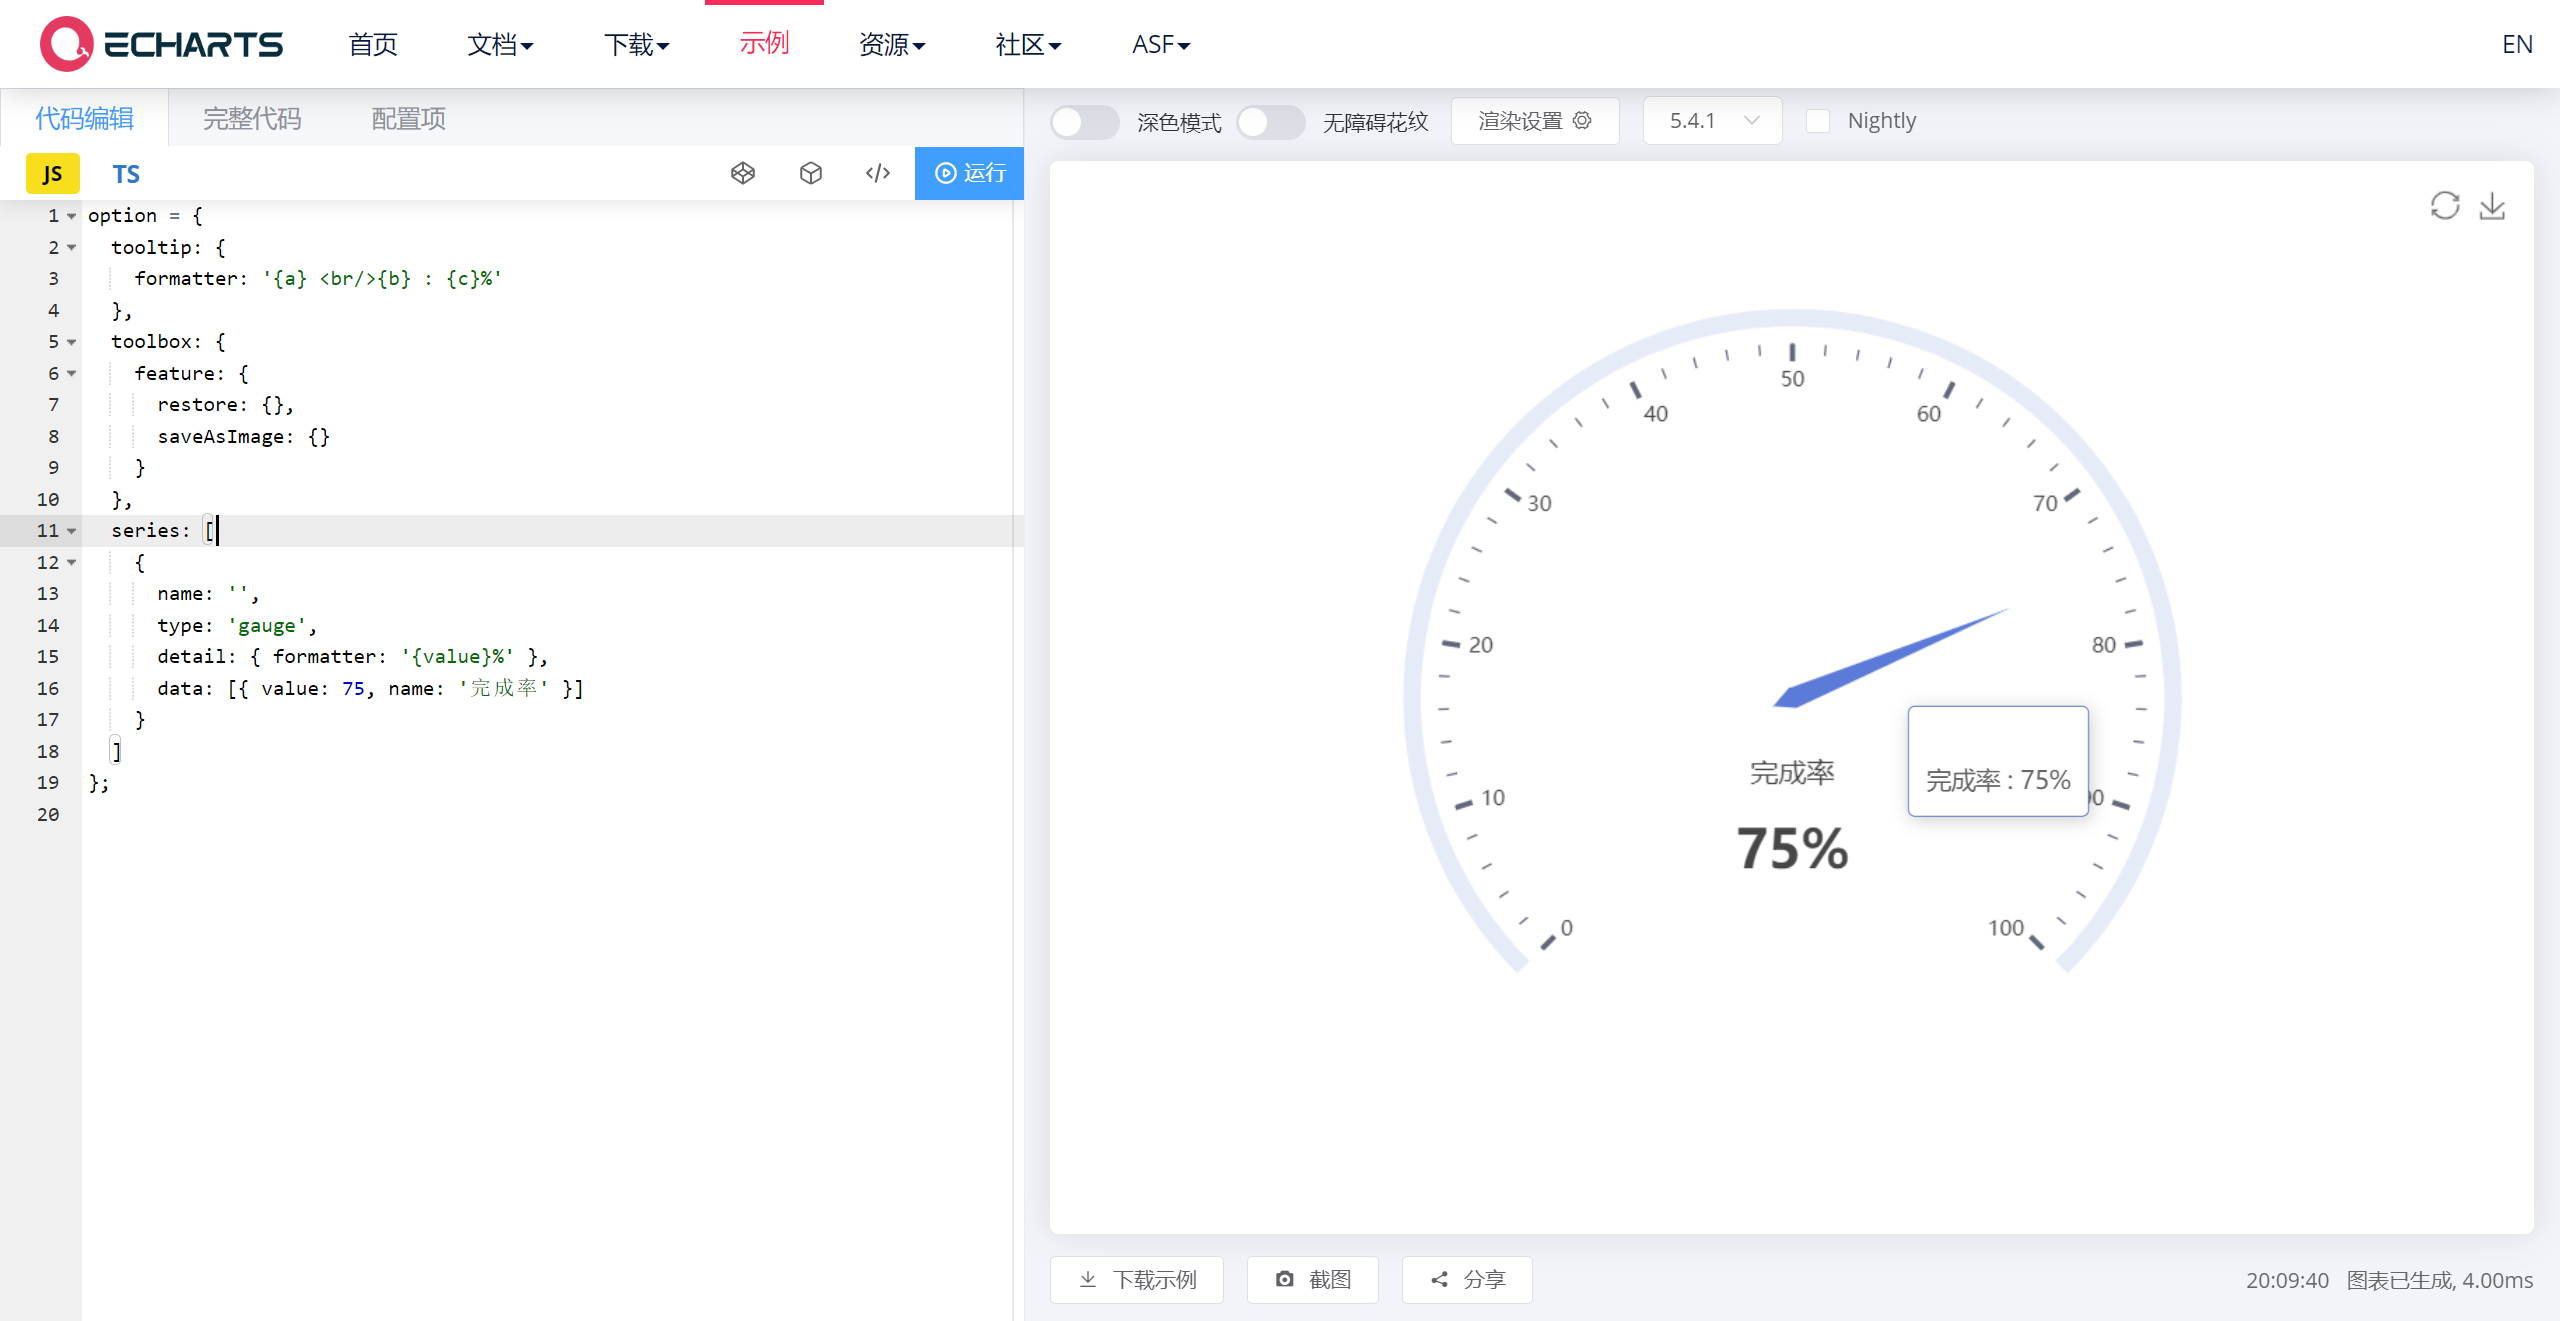Expand the 文档 navigation menu
Viewport: 2560px width, 1321px height.
(500, 44)
